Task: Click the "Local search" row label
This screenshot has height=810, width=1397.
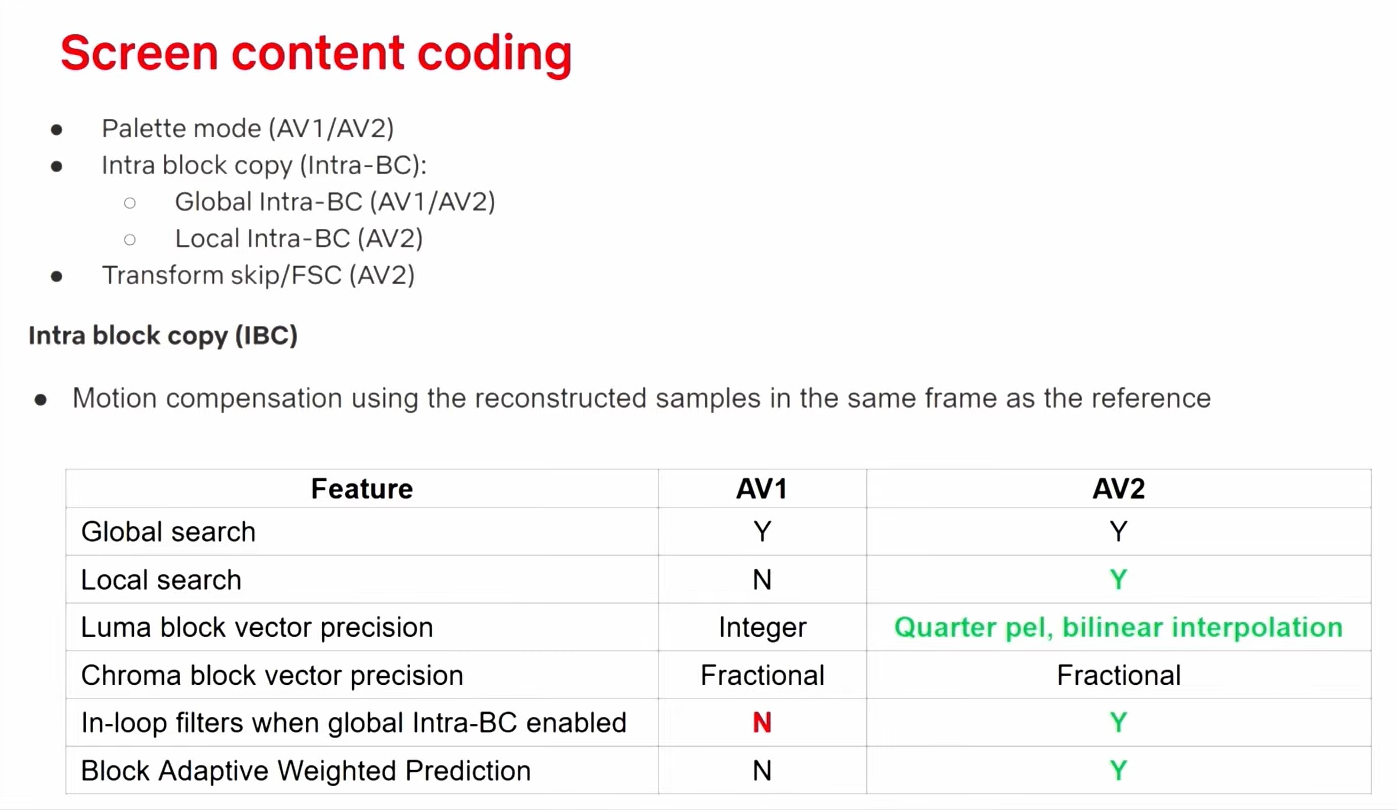Action: click(161, 580)
